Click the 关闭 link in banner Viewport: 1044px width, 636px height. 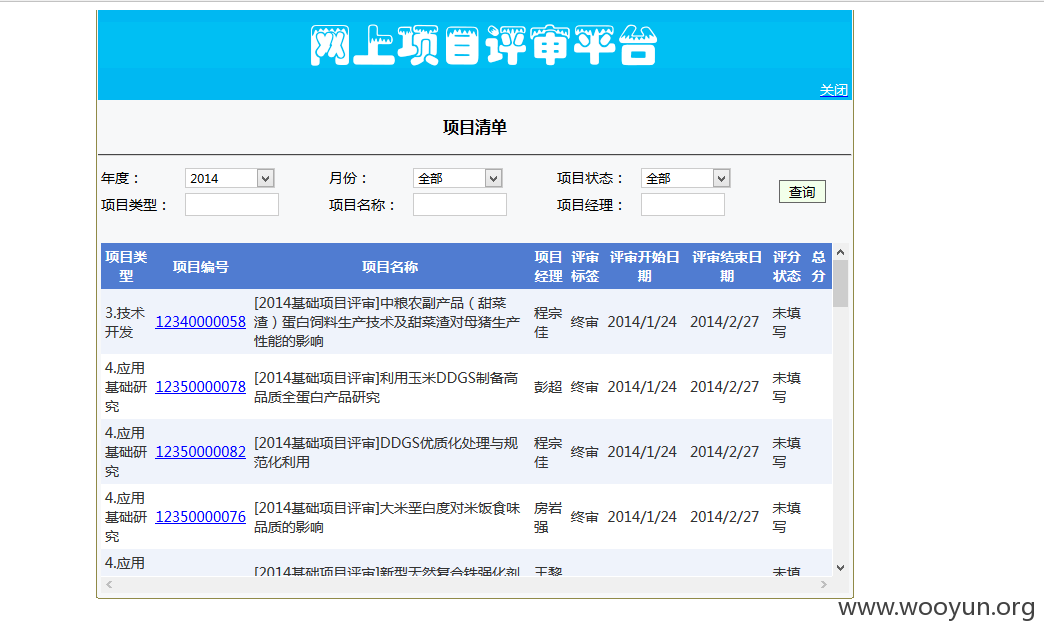(833, 90)
